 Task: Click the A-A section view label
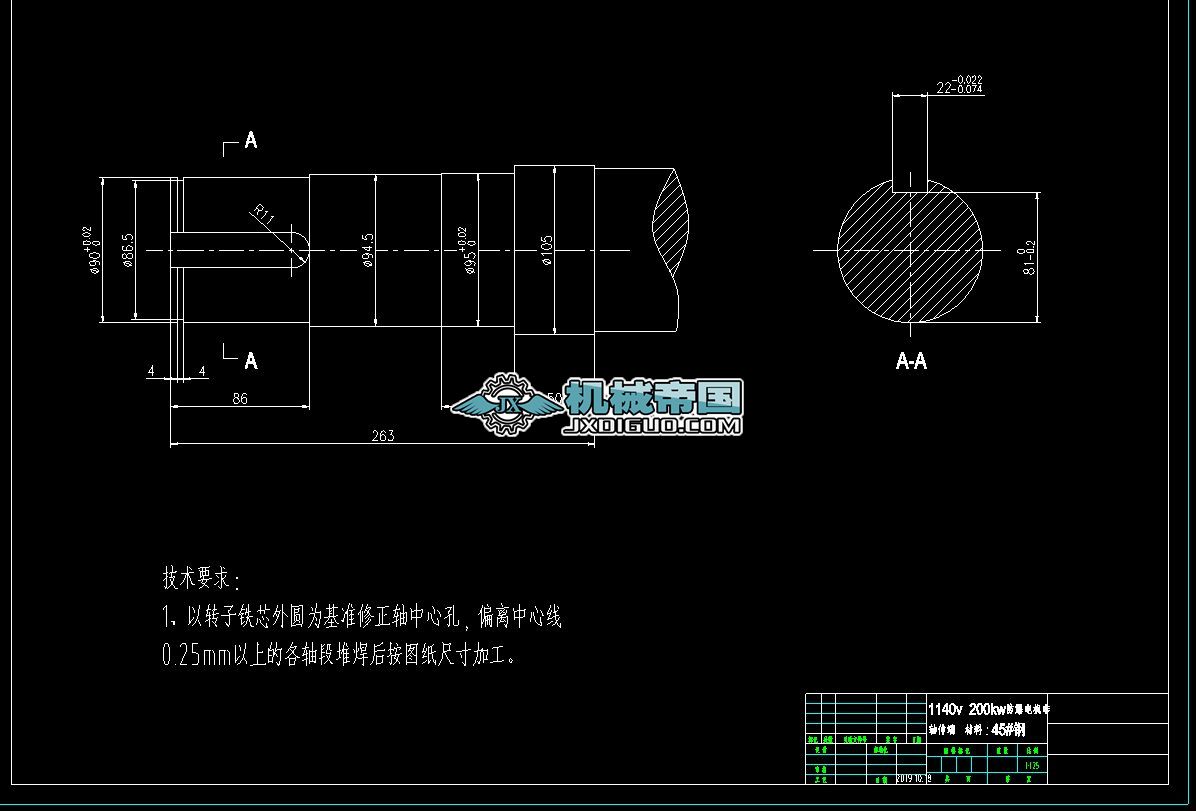click(911, 362)
